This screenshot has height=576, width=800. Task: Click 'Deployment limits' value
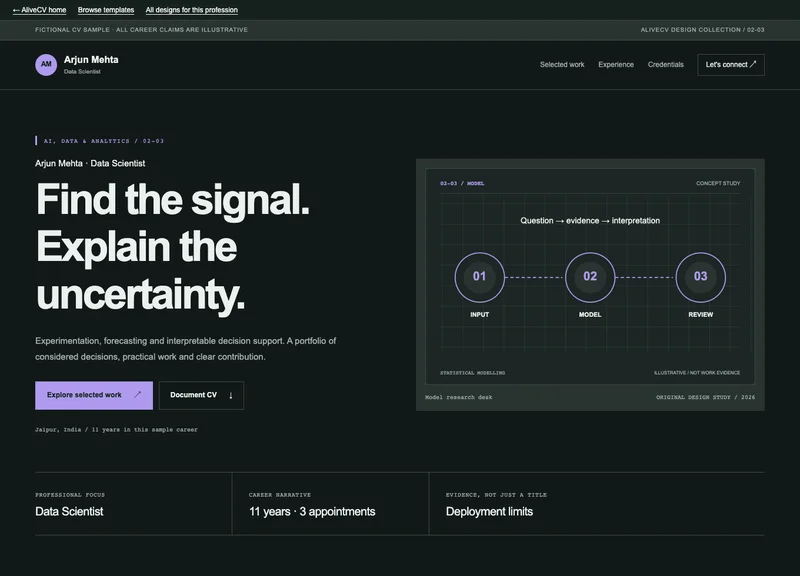coord(489,512)
